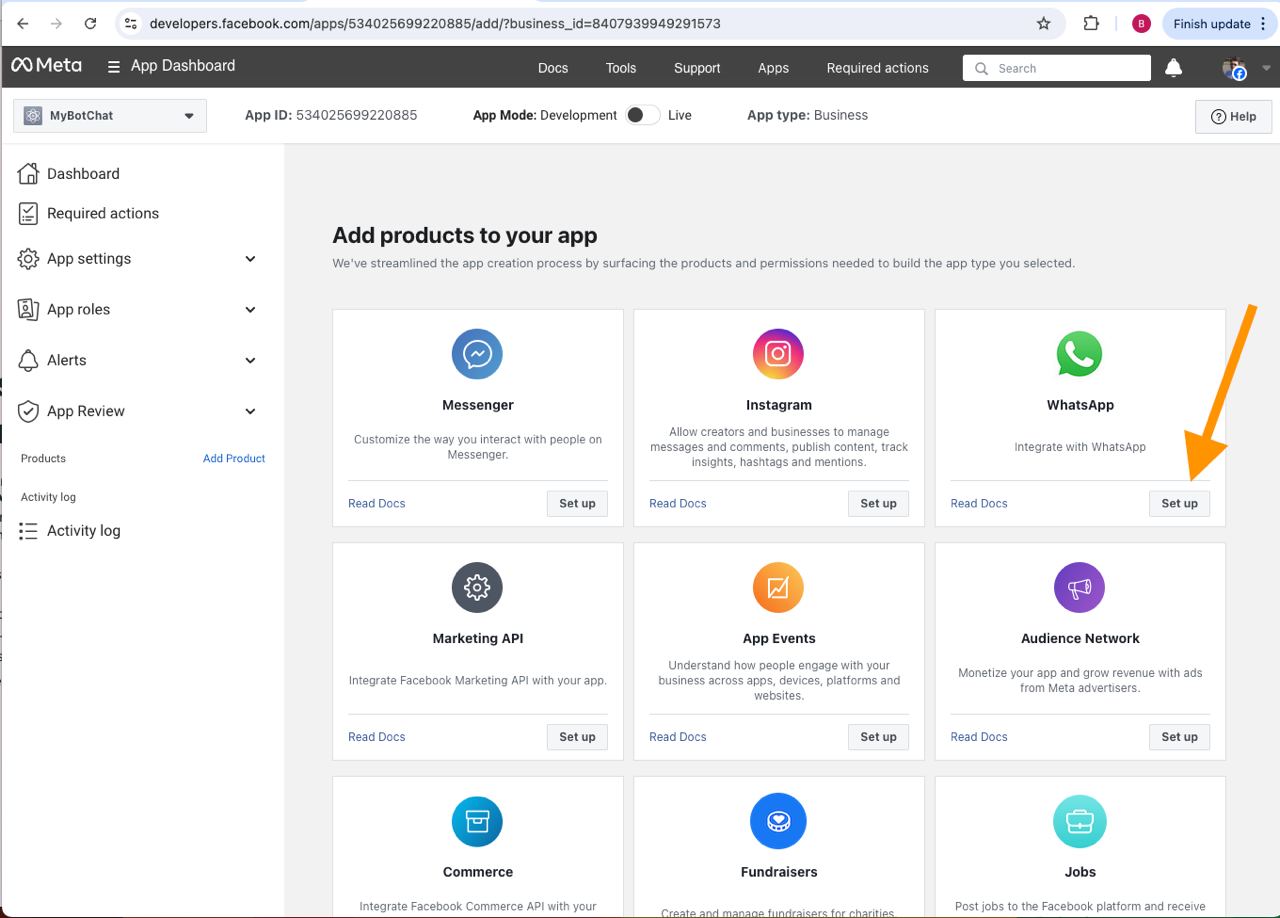Click the App Events megaphone icon
The width and height of the screenshot is (1280, 918).
778,587
